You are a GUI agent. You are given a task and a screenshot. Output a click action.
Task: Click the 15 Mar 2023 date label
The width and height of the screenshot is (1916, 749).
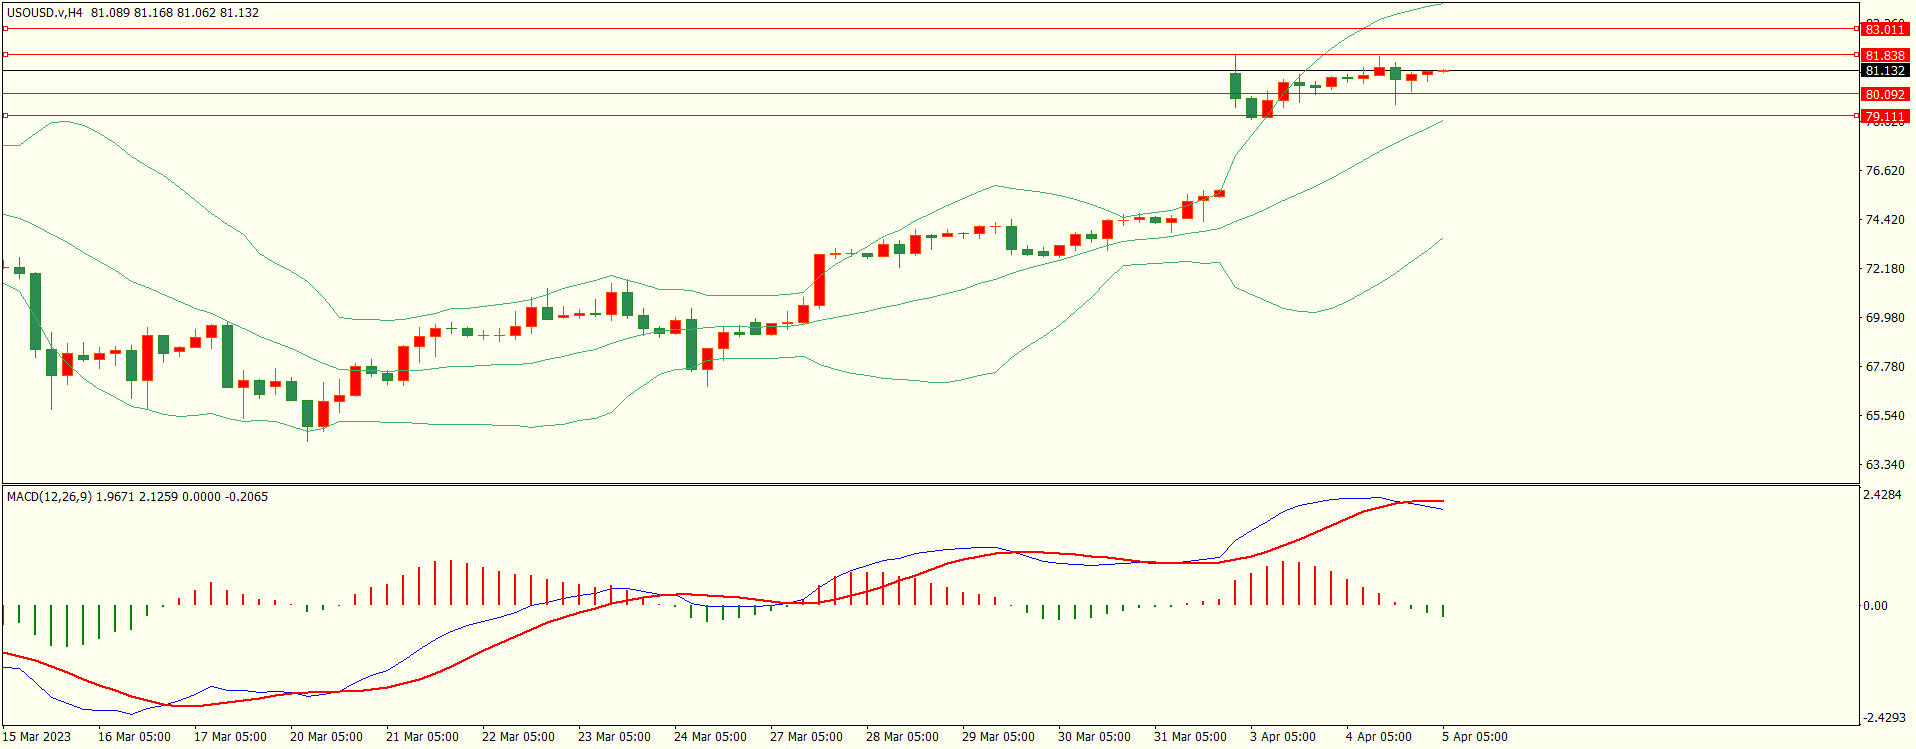pos(37,737)
